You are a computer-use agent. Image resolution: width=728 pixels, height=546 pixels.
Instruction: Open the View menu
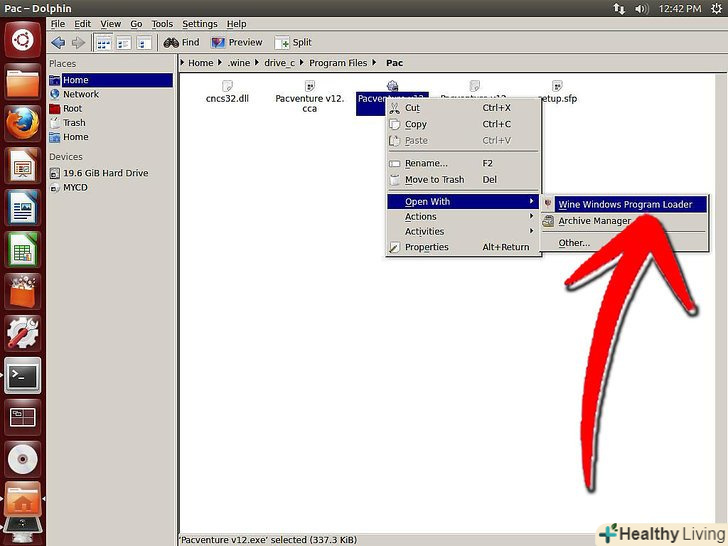click(x=110, y=24)
